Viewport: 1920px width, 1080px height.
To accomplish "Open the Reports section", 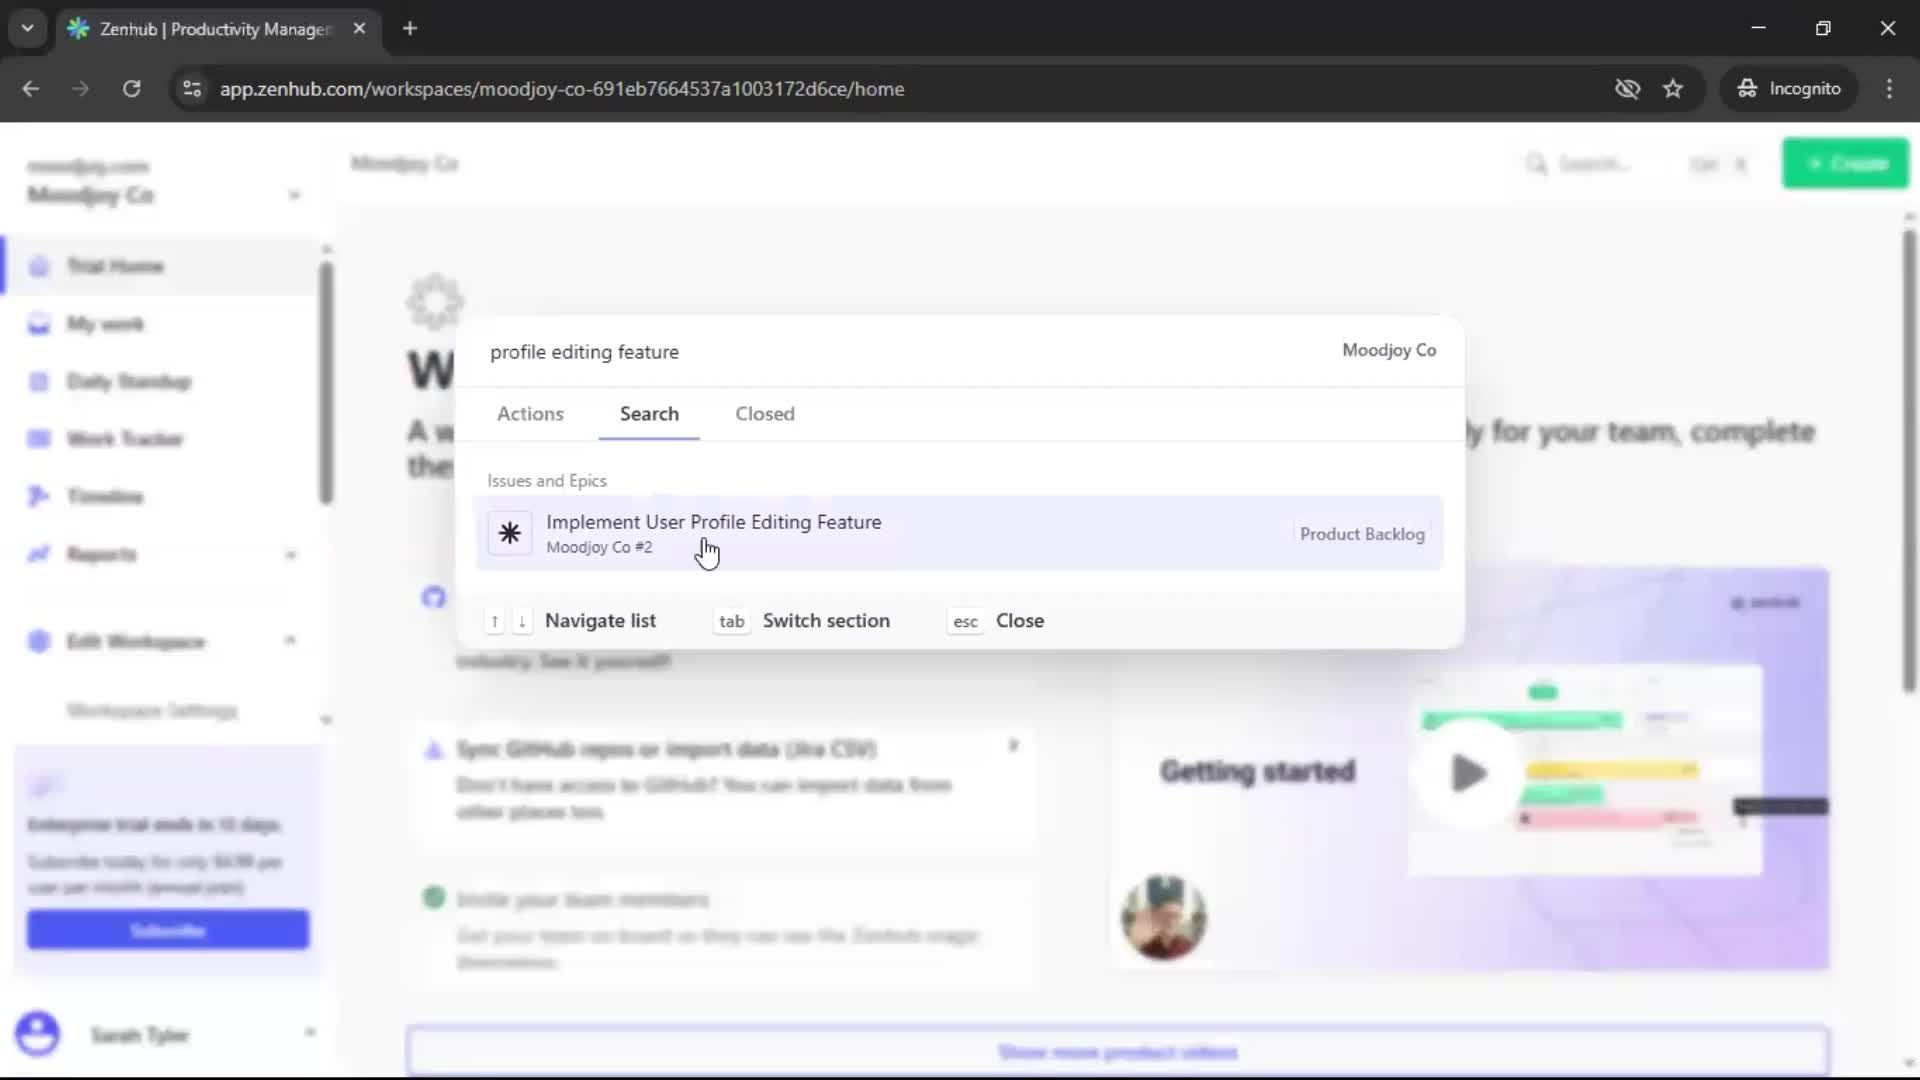I will pyautogui.click(x=100, y=553).
